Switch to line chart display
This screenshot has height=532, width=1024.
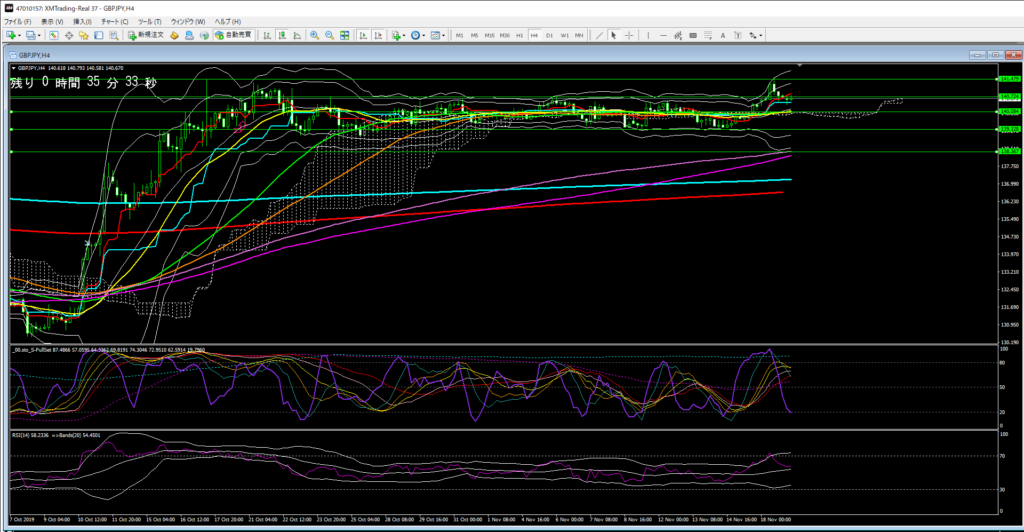(x=297, y=35)
